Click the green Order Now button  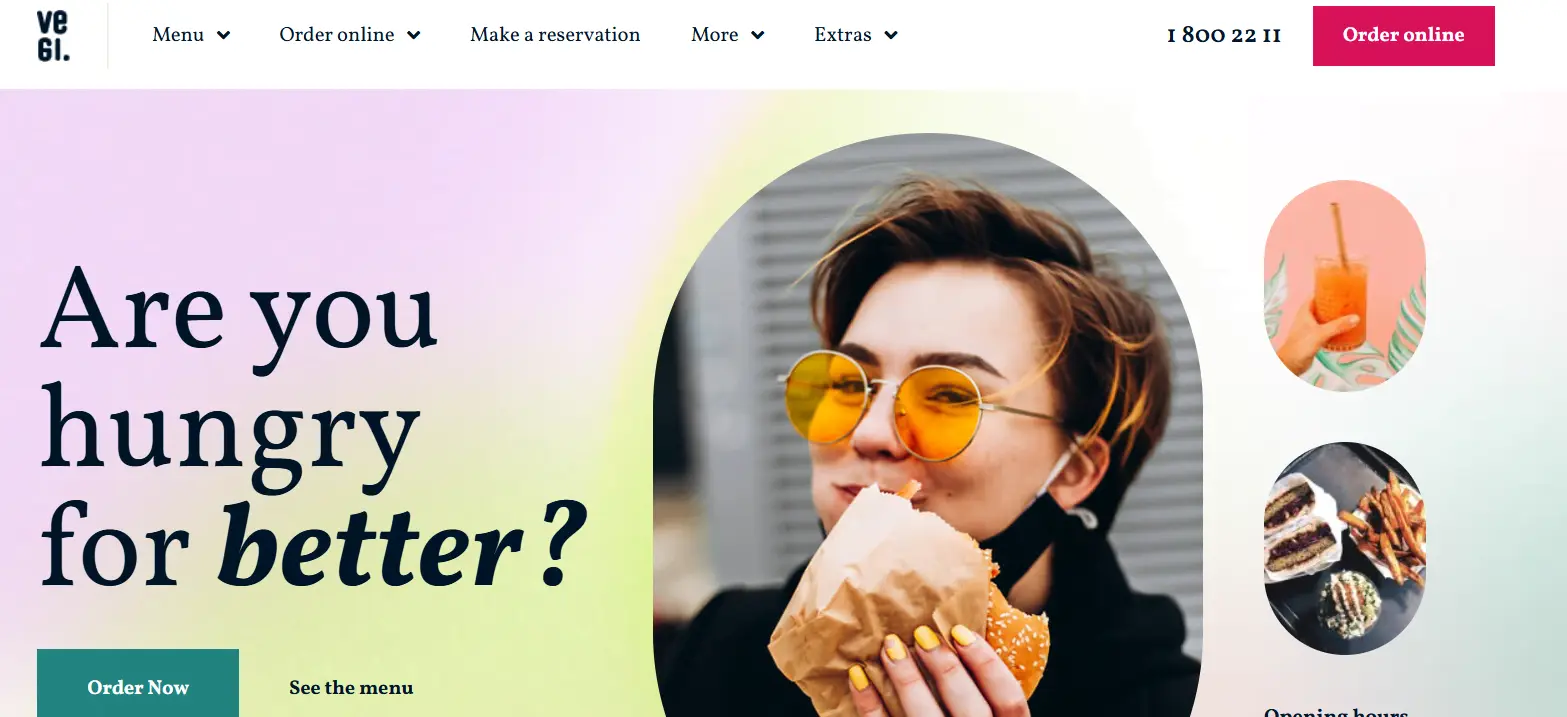coord(138,684)
